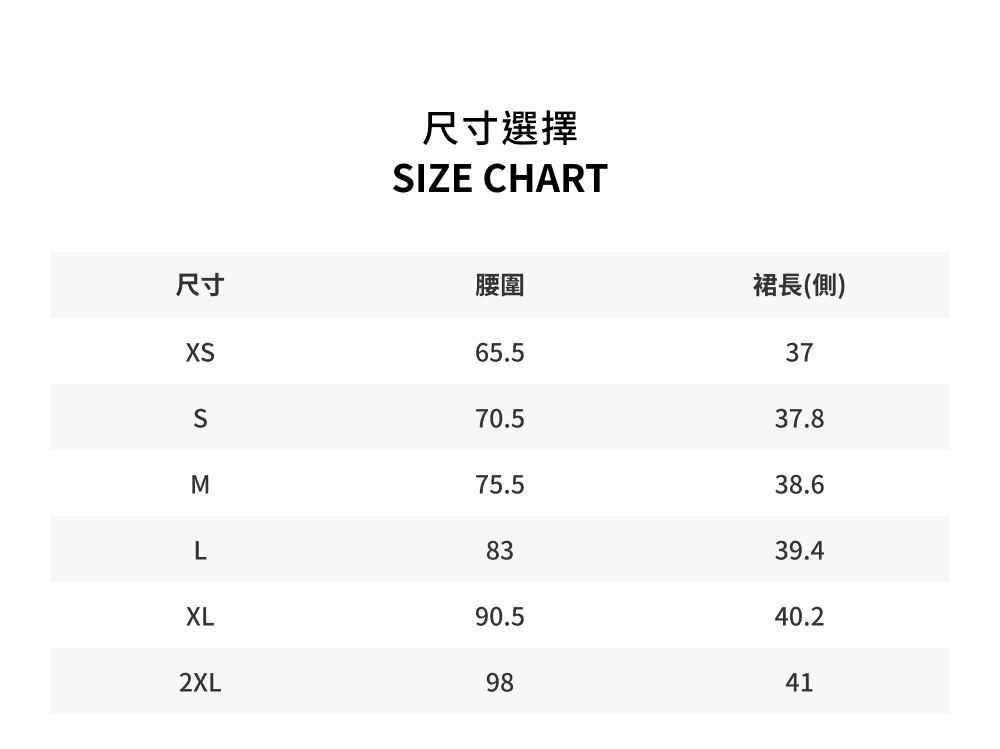
Task: Click the 70.5 waist value
Action: (499, 419)
